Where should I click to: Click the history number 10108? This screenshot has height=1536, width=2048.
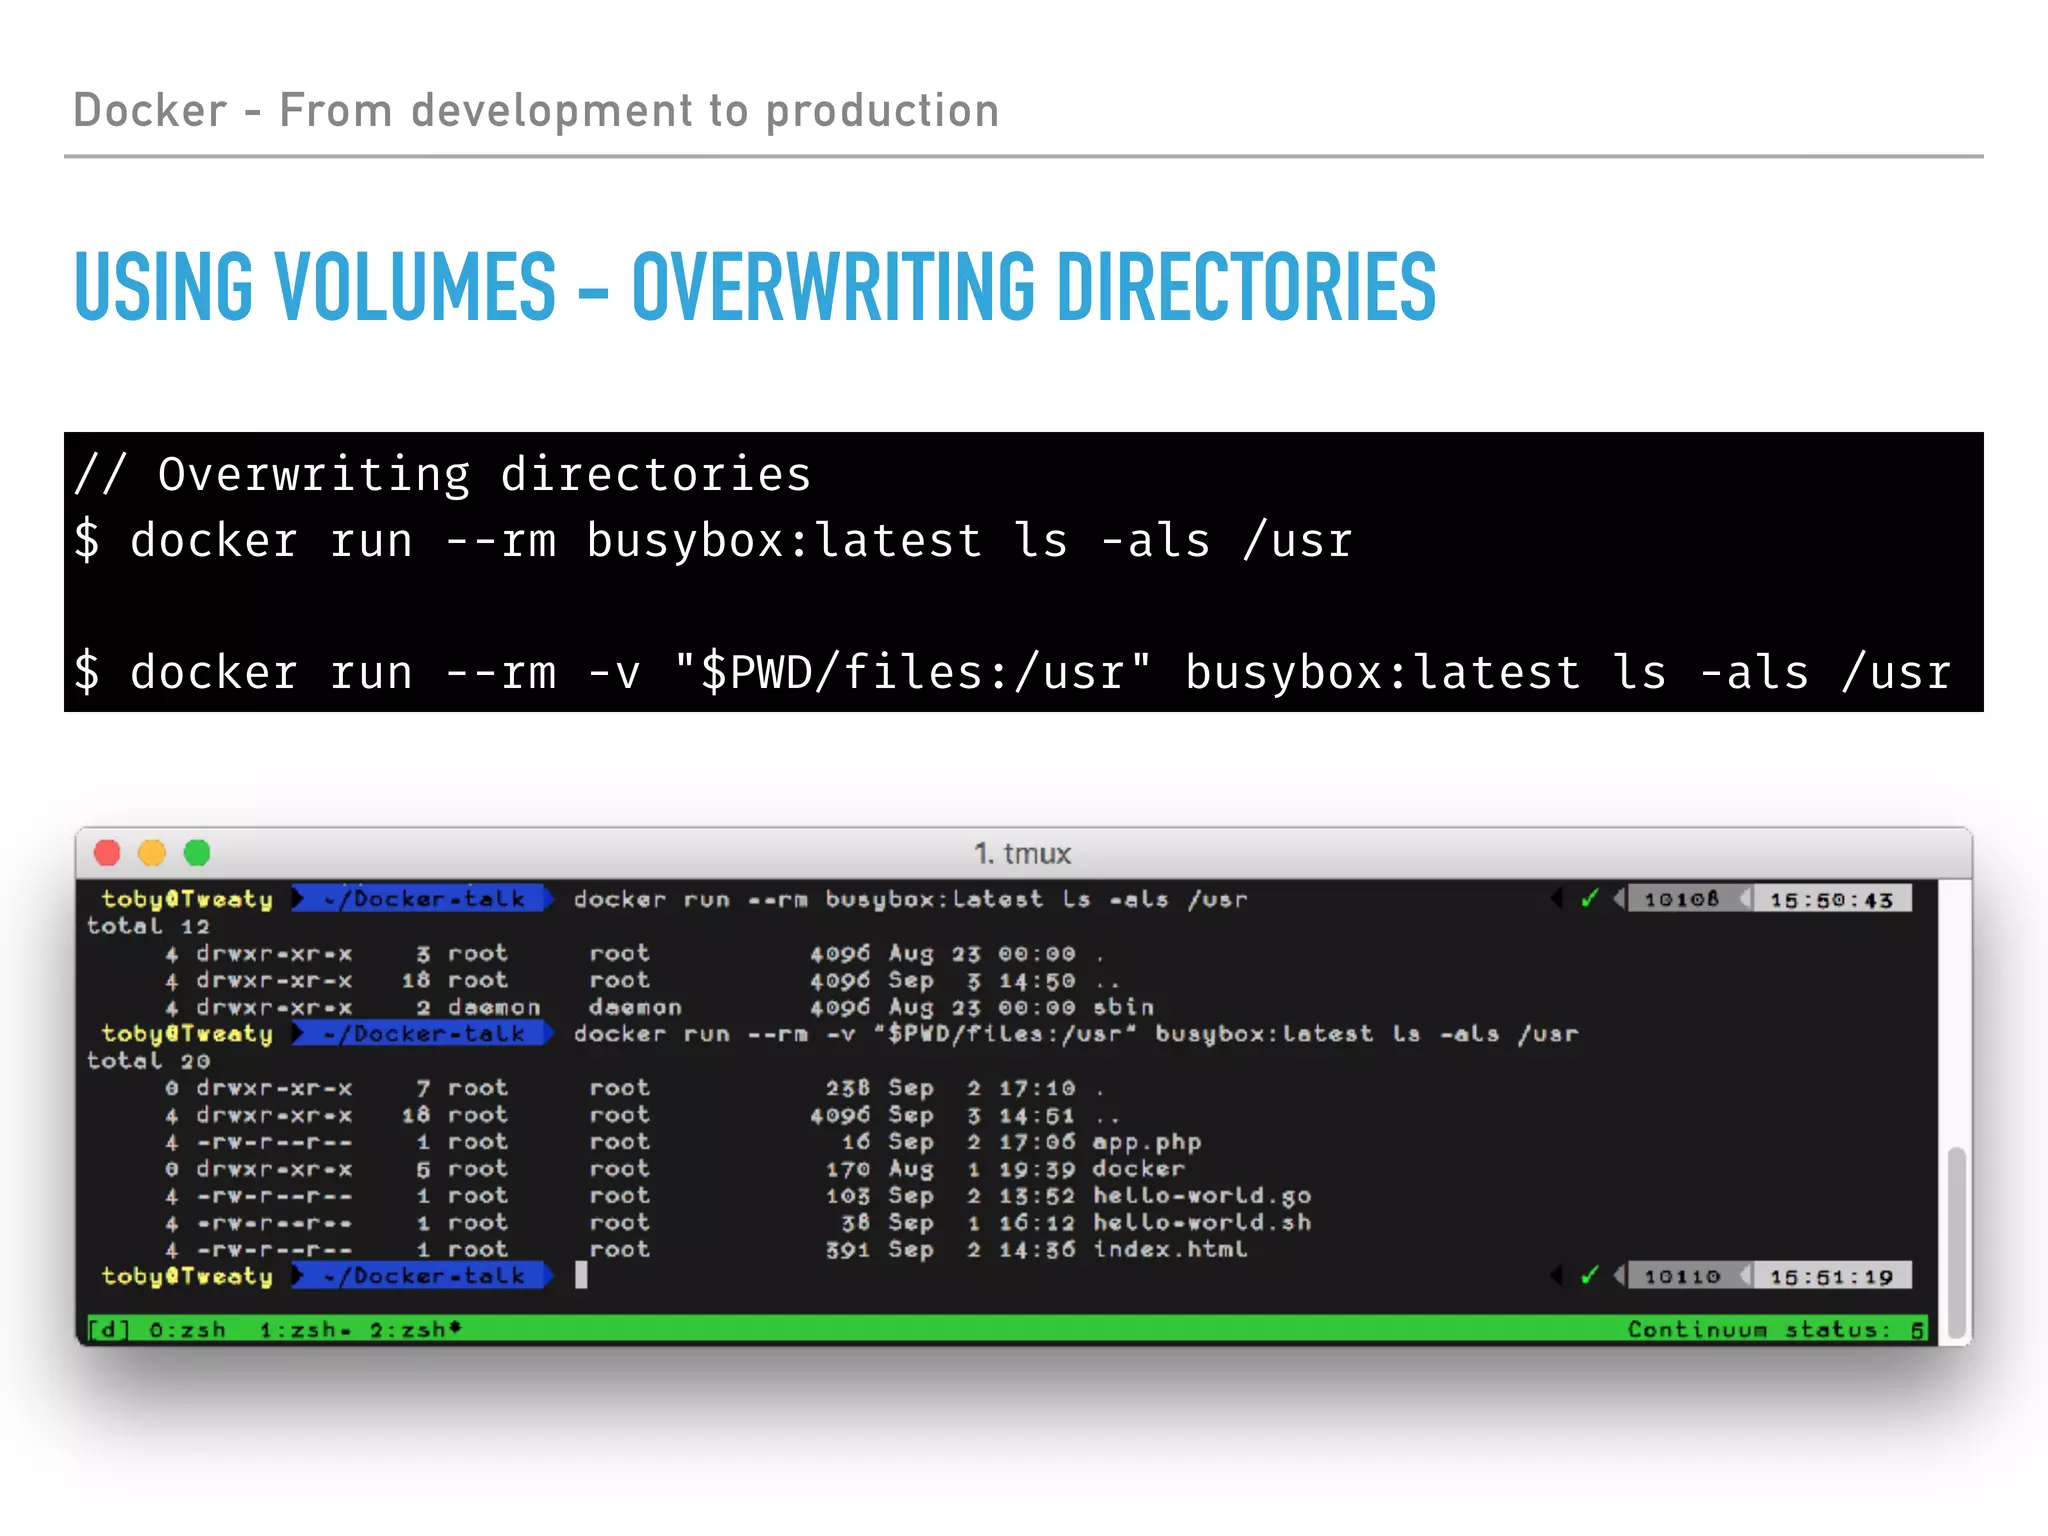point(1682,899)
